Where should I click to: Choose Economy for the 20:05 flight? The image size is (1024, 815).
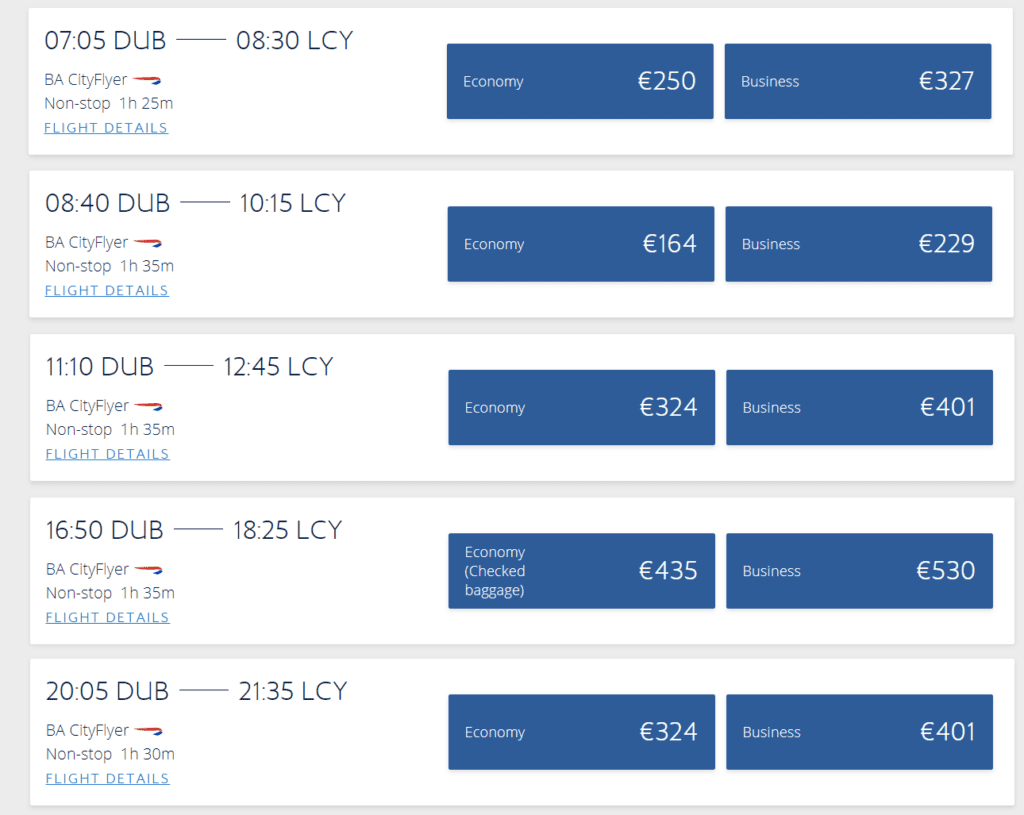(581, 731)
